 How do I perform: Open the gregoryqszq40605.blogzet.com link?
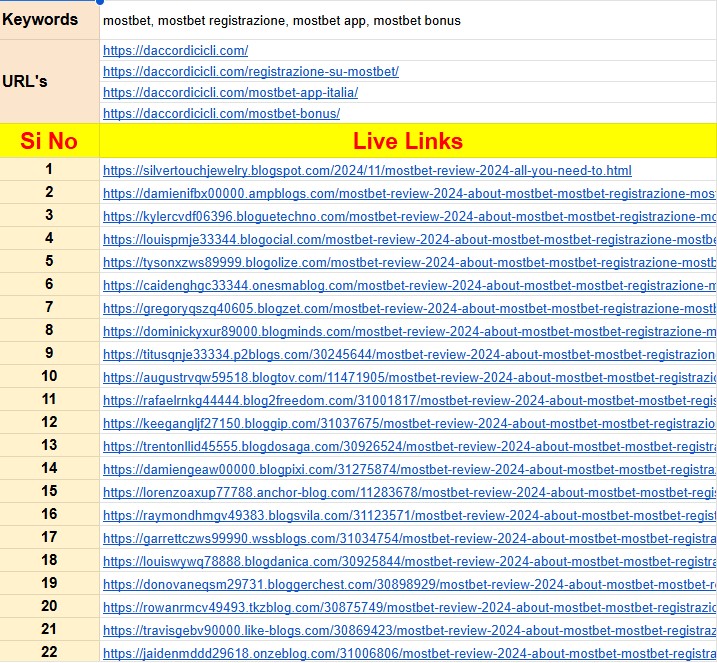pos(409,309)
